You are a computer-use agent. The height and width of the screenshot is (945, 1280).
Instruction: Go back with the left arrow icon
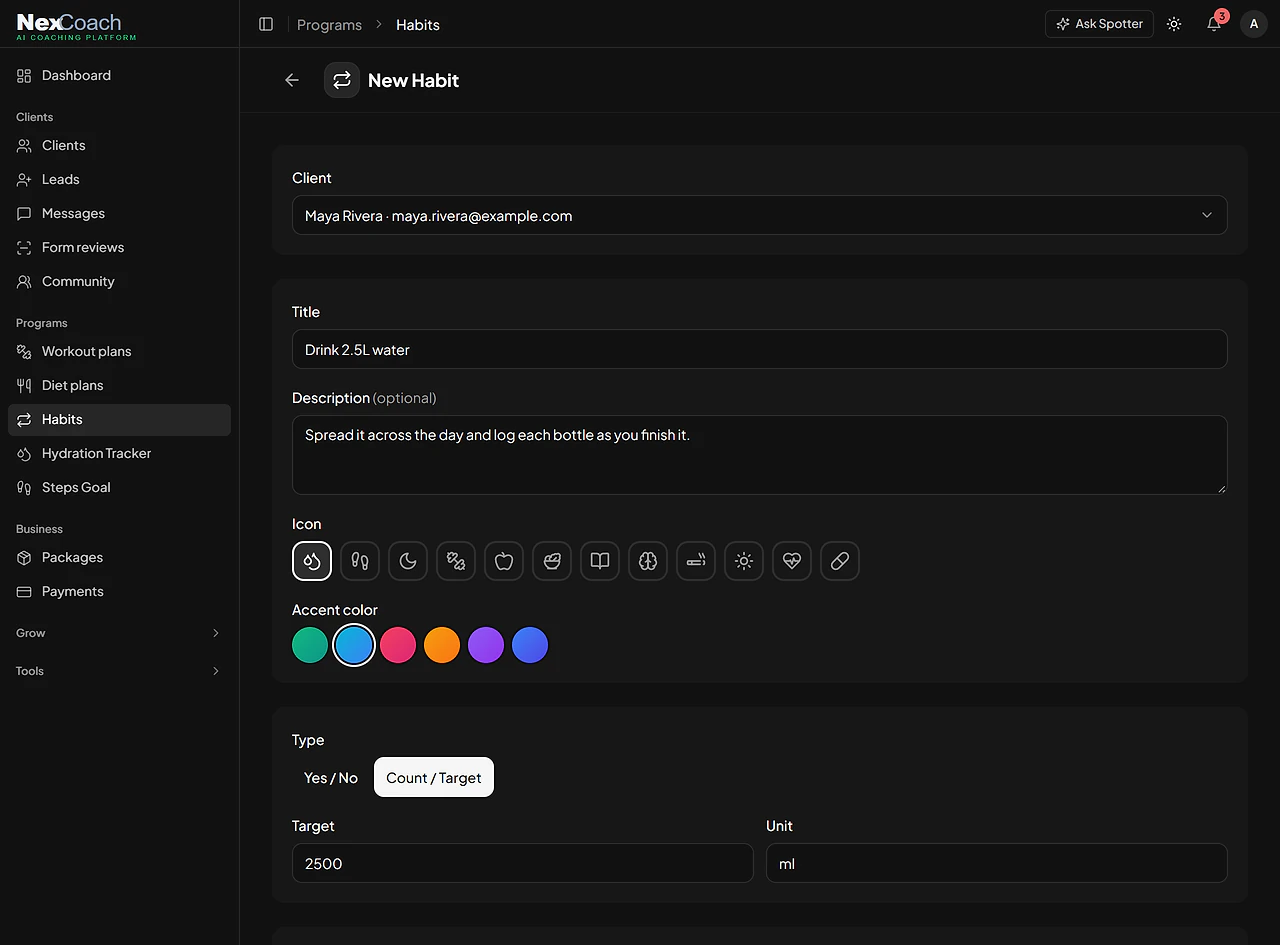292,80
